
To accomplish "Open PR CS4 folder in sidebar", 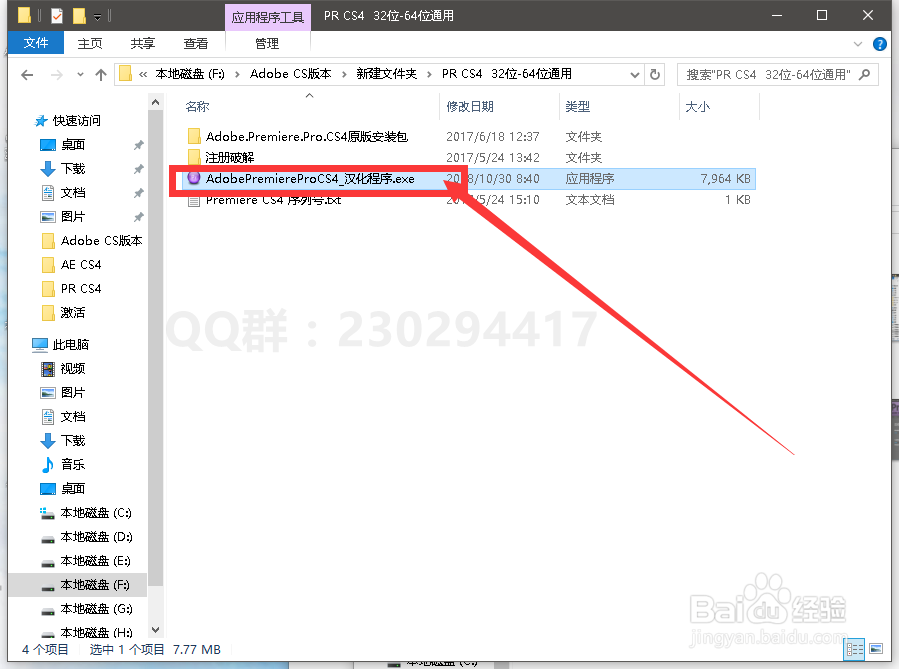I will click(81, 289).
